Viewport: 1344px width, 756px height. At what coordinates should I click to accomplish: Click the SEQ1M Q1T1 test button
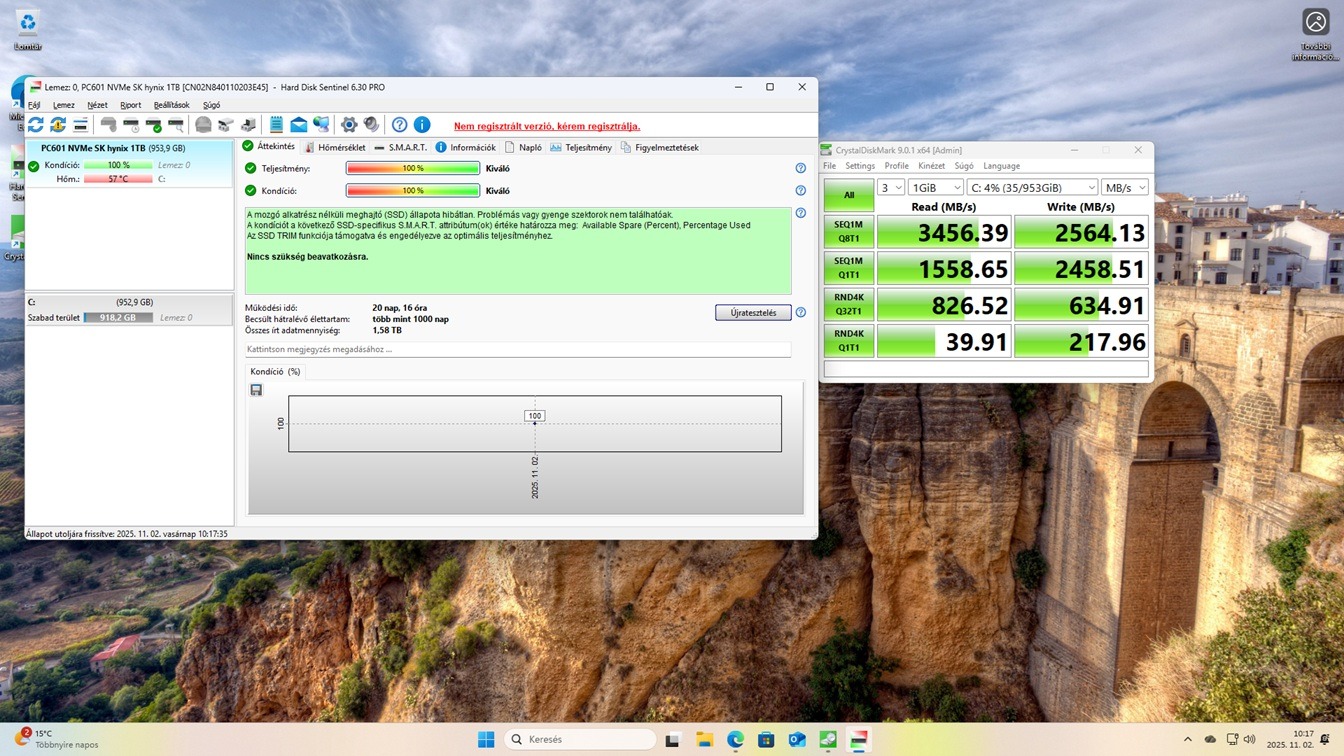pyautogui.click(x=848, y=268)
